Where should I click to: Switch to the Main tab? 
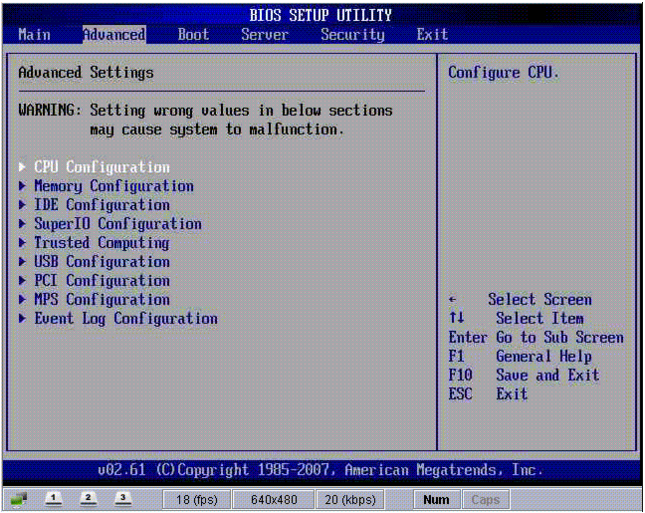[x=34, y=34]
